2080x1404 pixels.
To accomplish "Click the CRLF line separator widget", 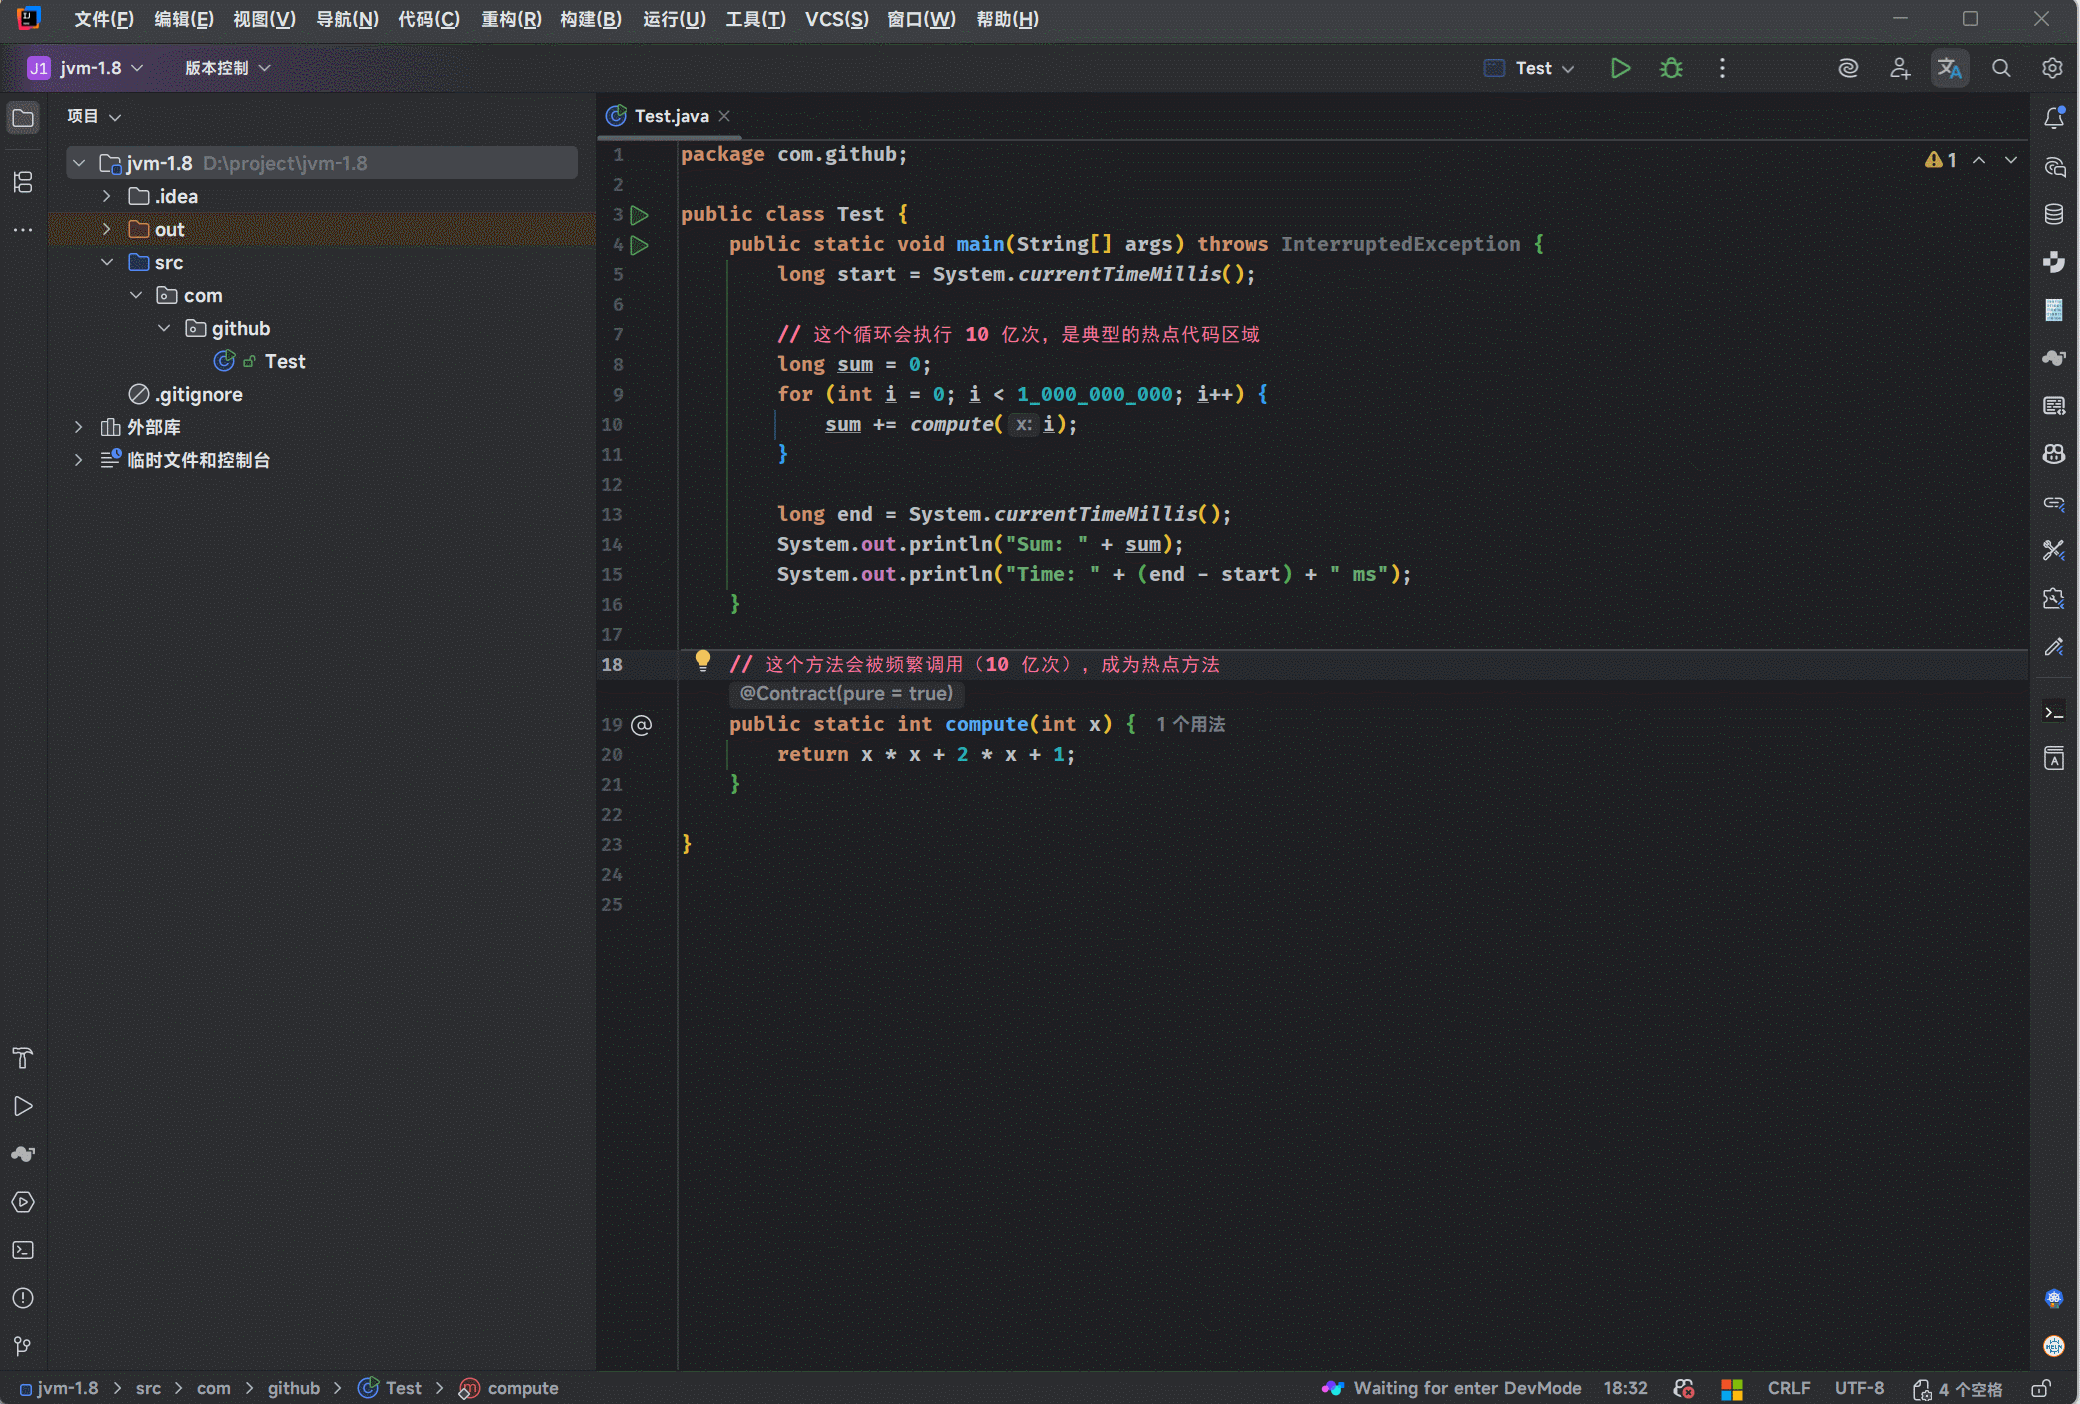I will [1788, 1388].
